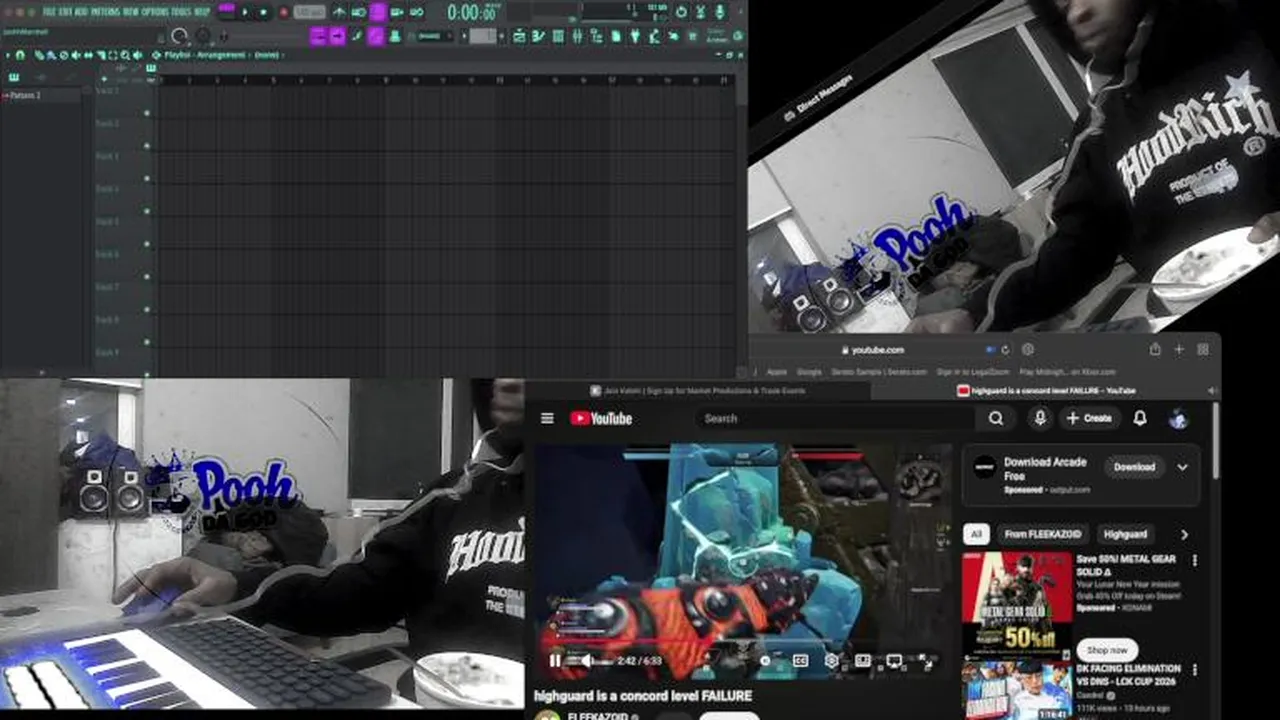Image resolution: width=1280 pixels, height=720 pixels.
Task: Open the LCK CUP 2026 video thumbnail
Action: tap(1017, 690)
